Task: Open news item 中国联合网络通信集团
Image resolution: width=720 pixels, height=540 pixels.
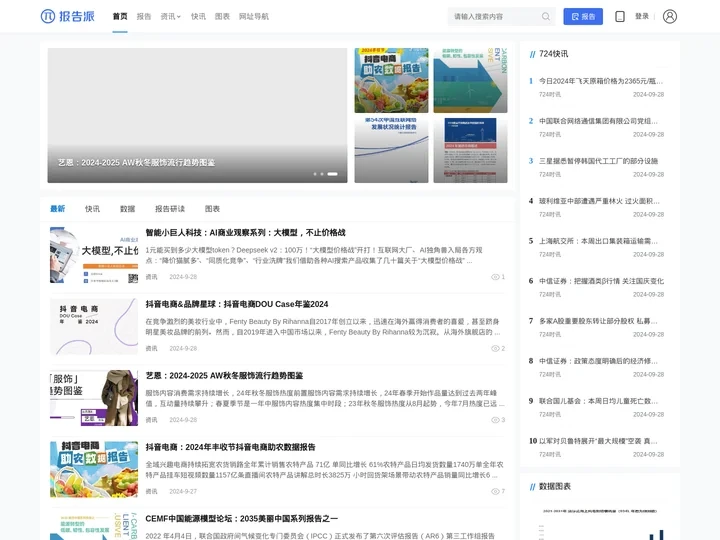Action: pyautogui.click(x=598, y=121)
